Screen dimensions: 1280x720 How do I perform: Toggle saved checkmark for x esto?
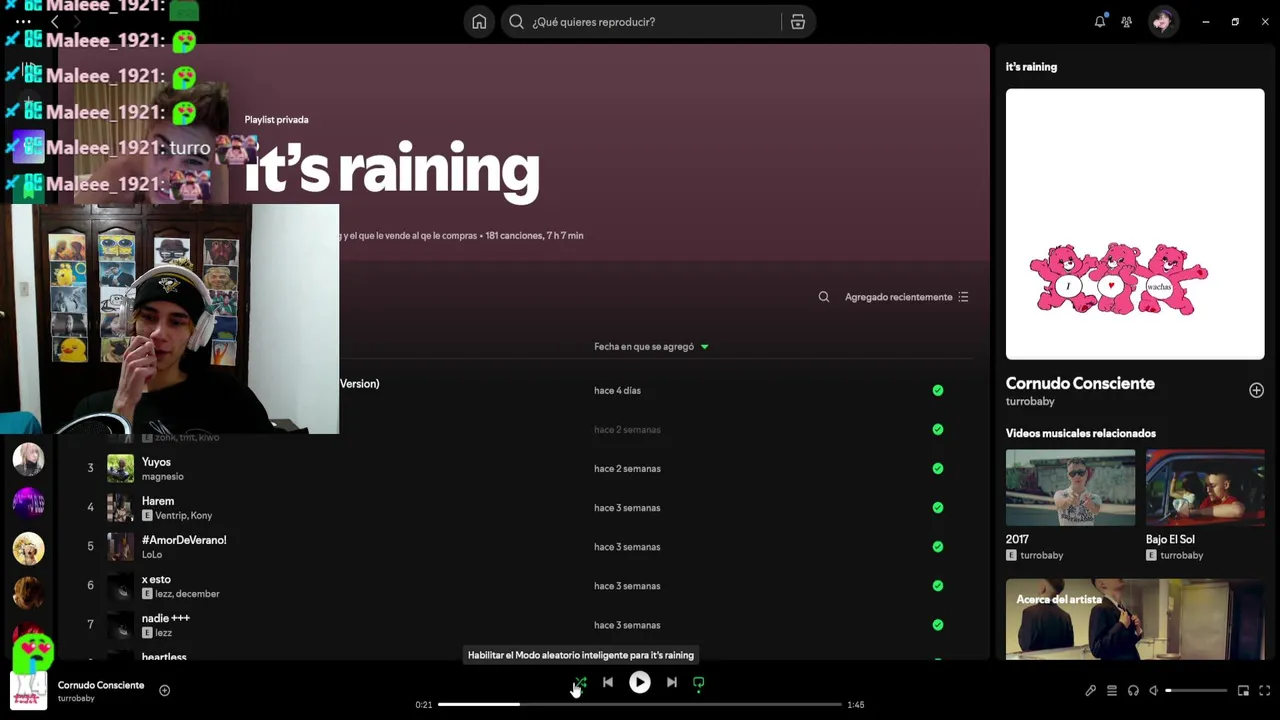point(938,585)
